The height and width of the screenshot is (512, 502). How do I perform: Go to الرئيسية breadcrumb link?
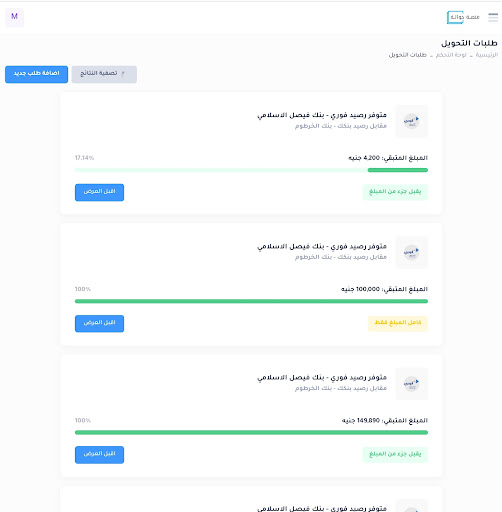487,55
